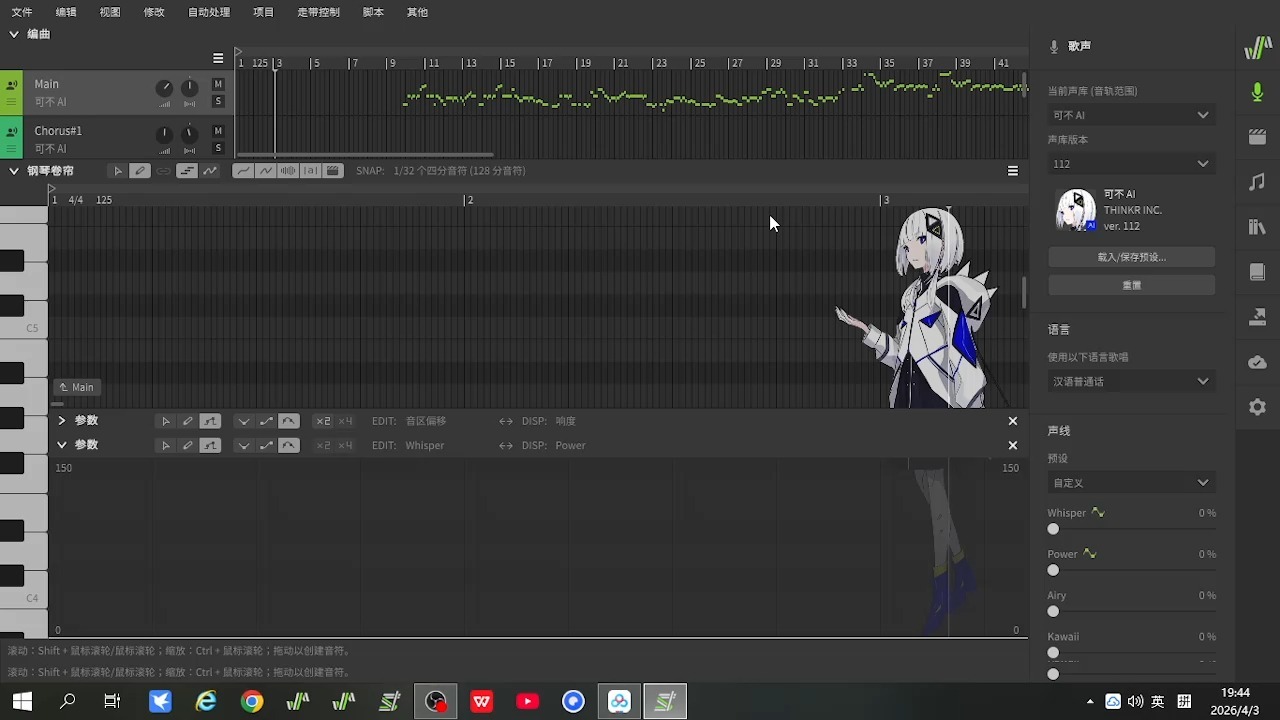Open the 文件 menu
The height and width of the screenshot is (720, 1280).
point(22,12)
